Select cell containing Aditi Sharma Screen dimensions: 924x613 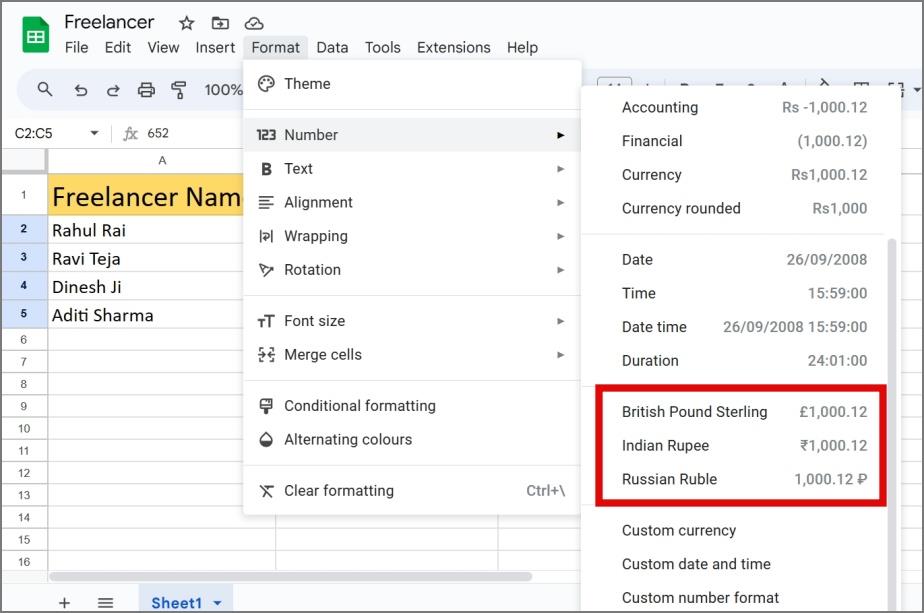point(145,315)
